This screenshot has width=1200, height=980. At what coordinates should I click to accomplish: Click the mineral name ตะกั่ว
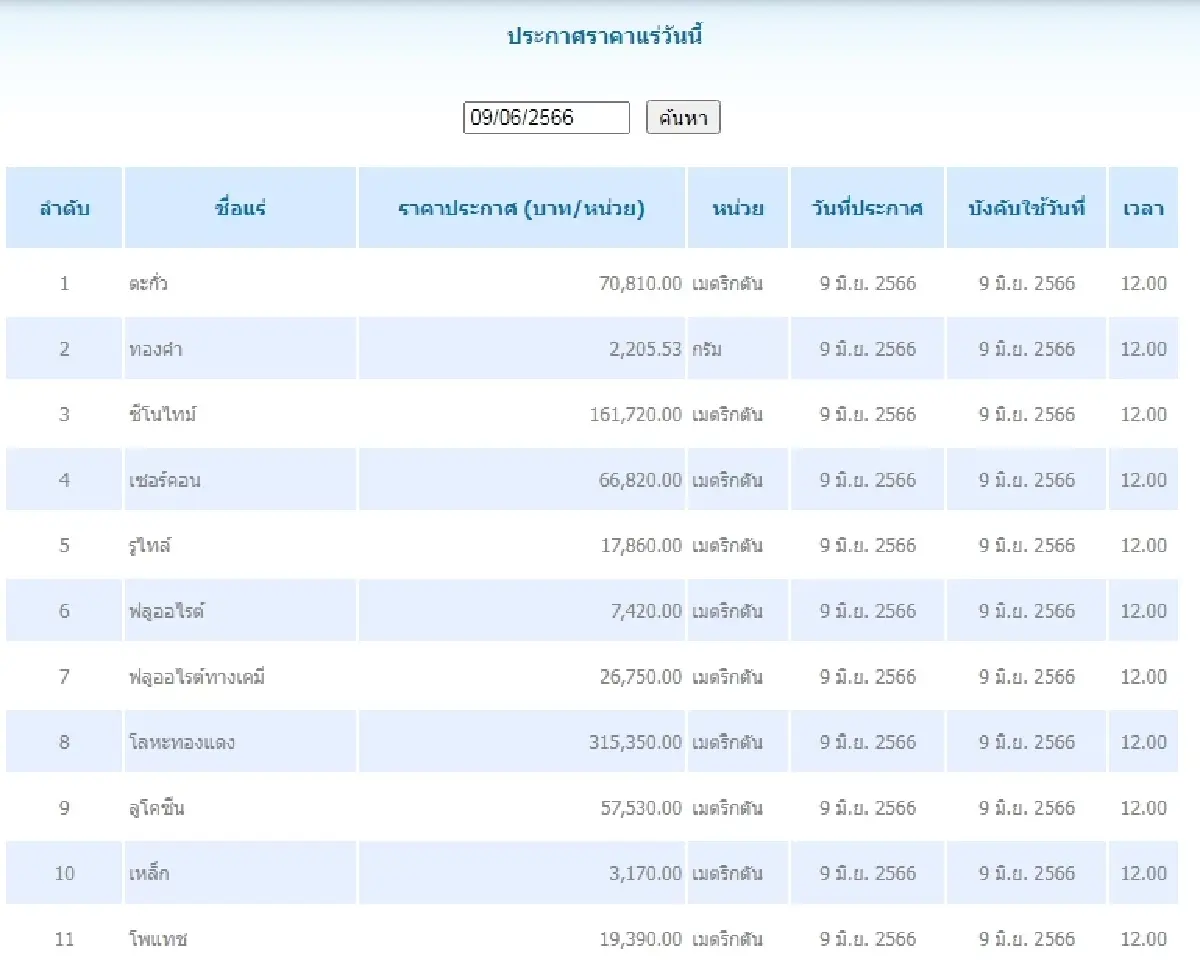point(148,283)
